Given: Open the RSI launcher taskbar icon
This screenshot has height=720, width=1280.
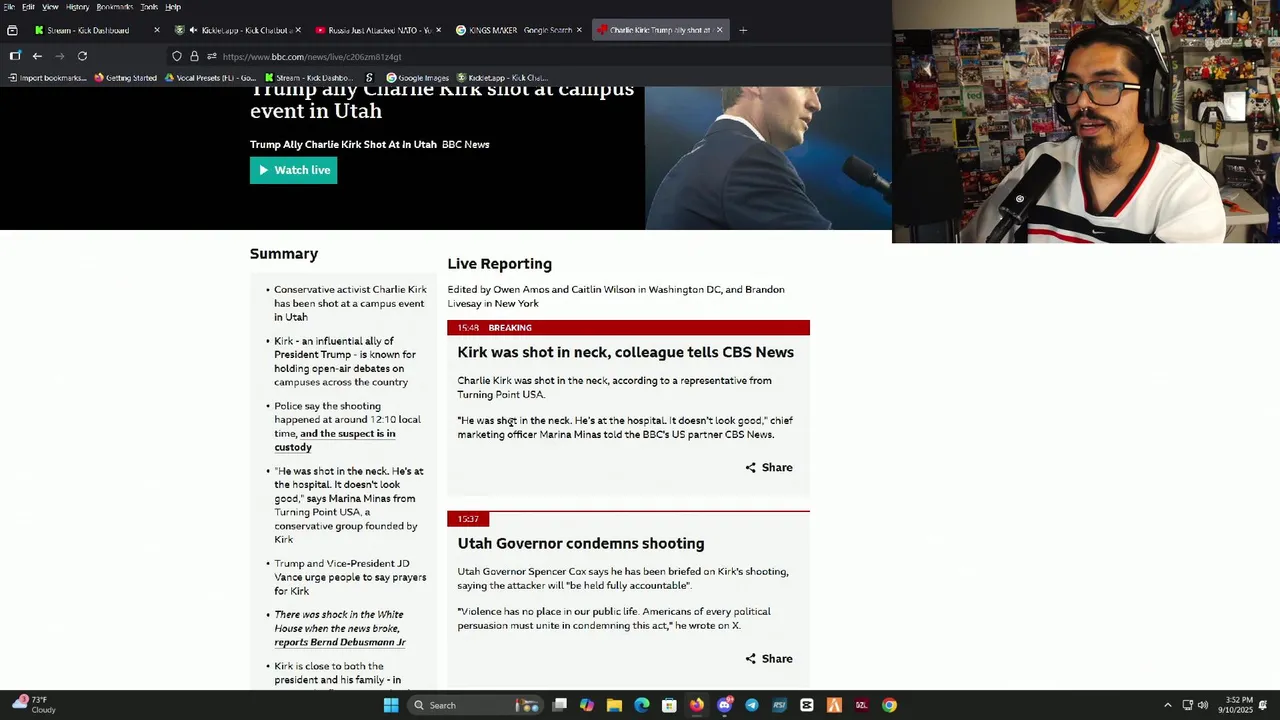Looking at the screenshot, I should click(779, 705).
